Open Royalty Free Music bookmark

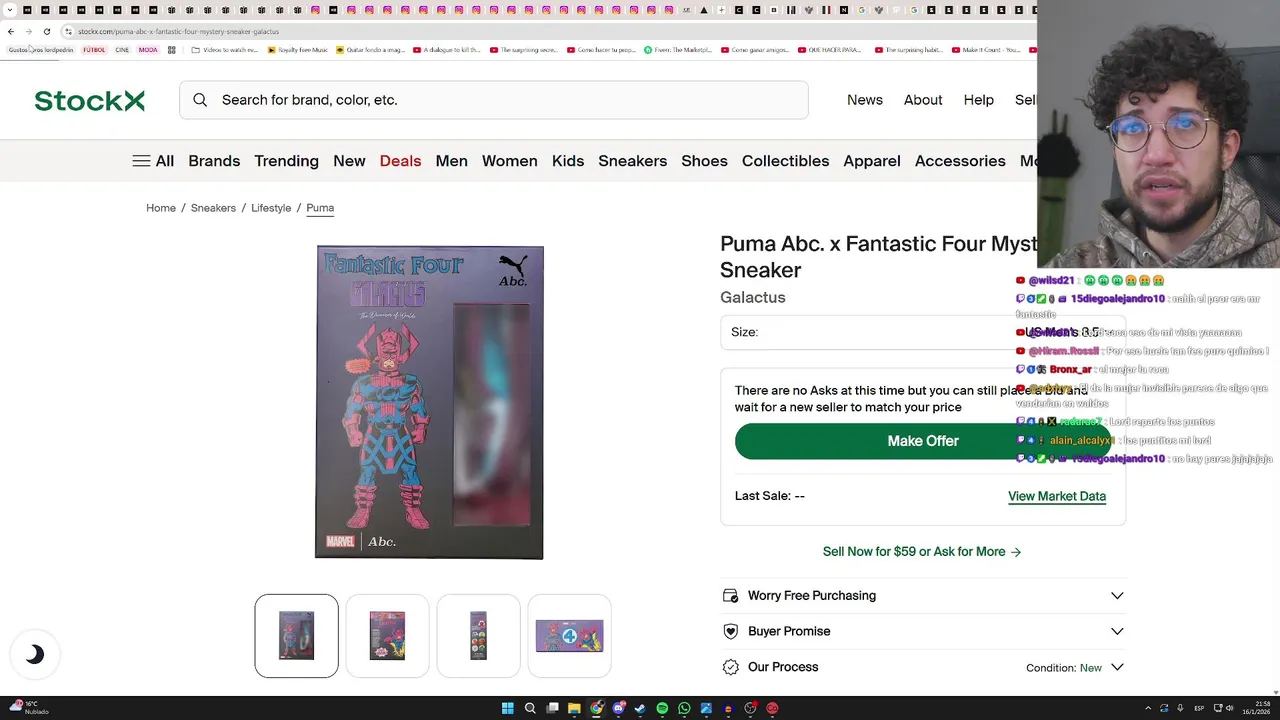click(298, 49)
